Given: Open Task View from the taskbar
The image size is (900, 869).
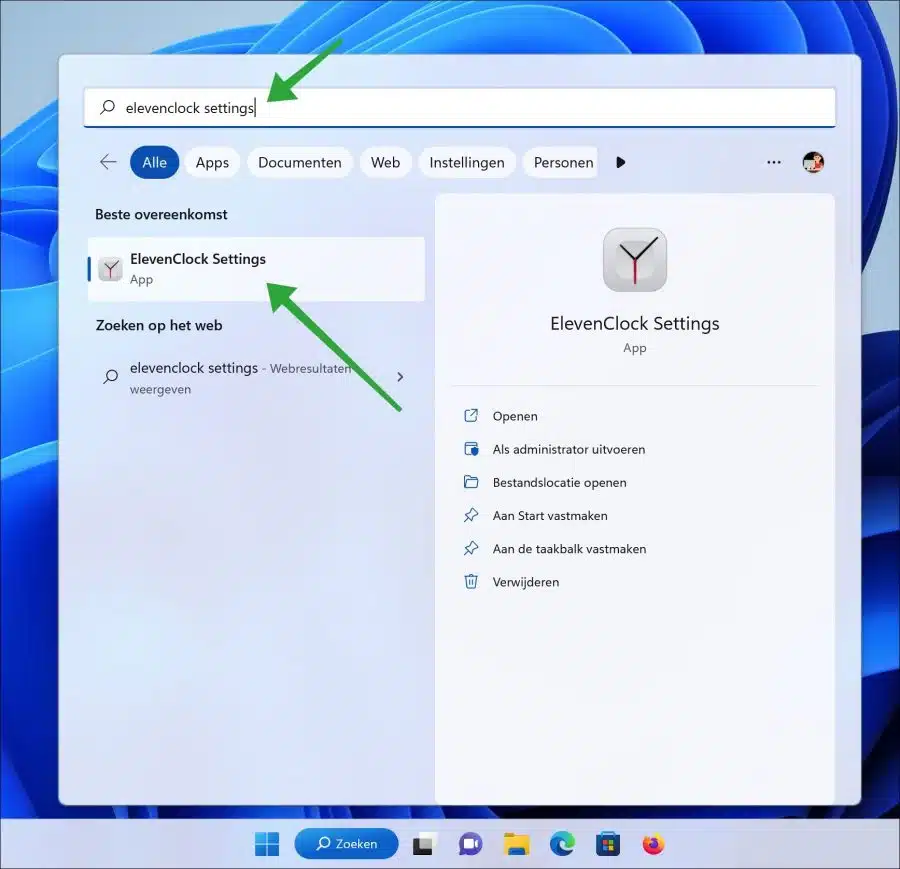Looking at the screenshot, I should (425, 844).
